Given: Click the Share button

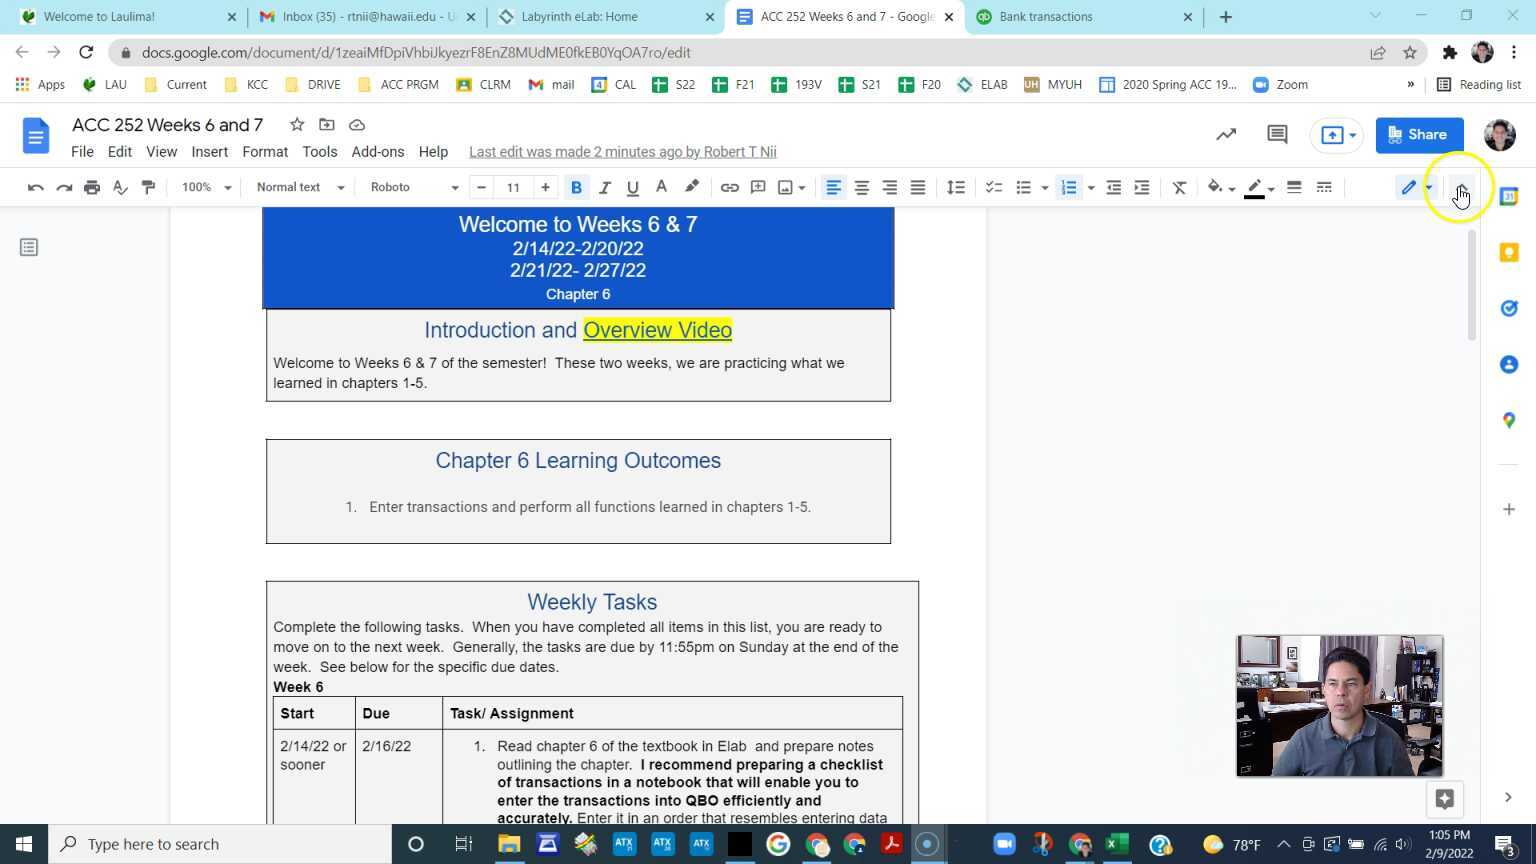Looking at the screenshot, I should (x=1419, y=134).
